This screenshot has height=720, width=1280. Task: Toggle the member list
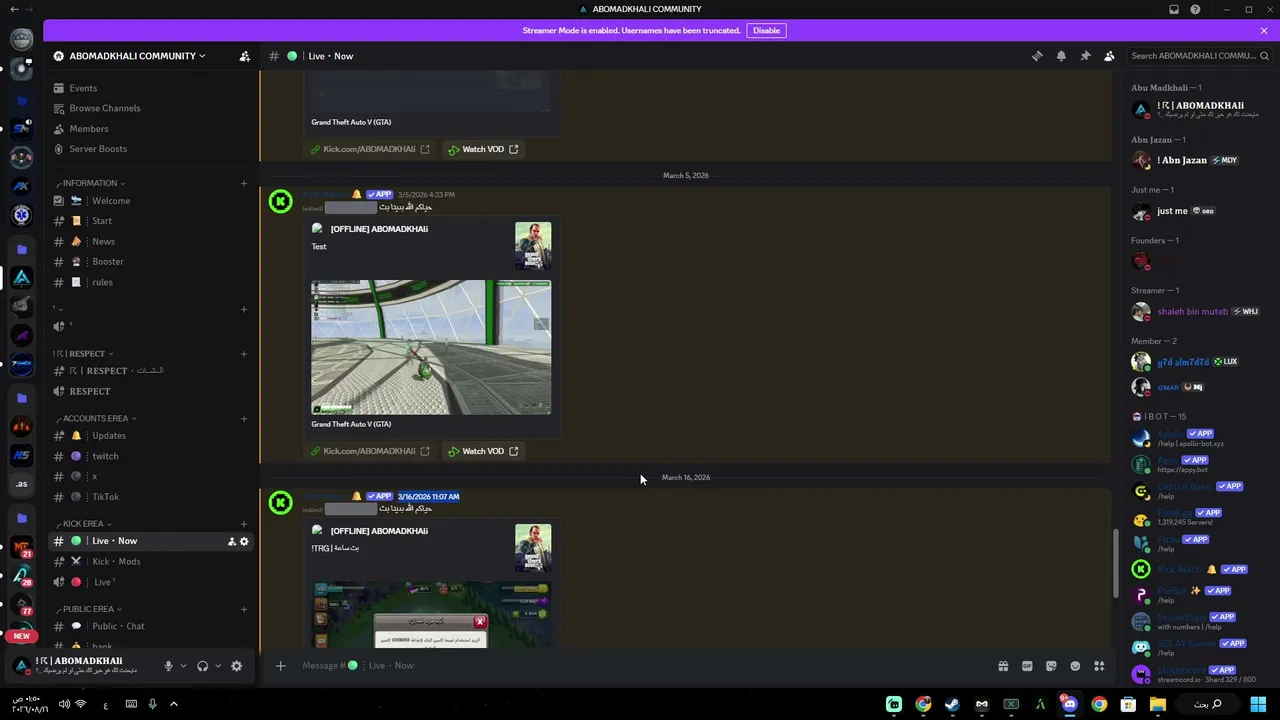(1109, 56)
